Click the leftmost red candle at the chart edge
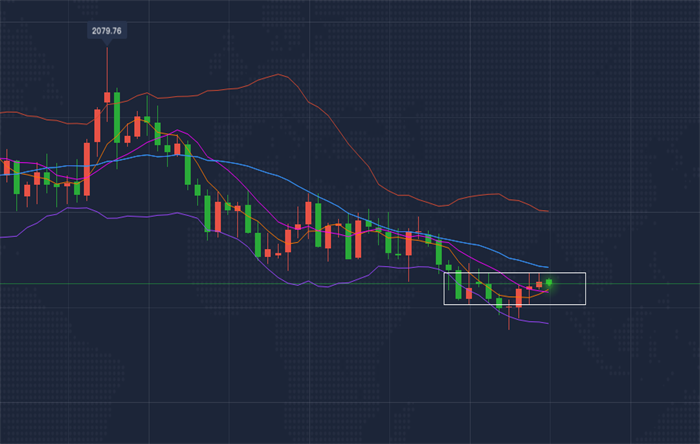 6,166
